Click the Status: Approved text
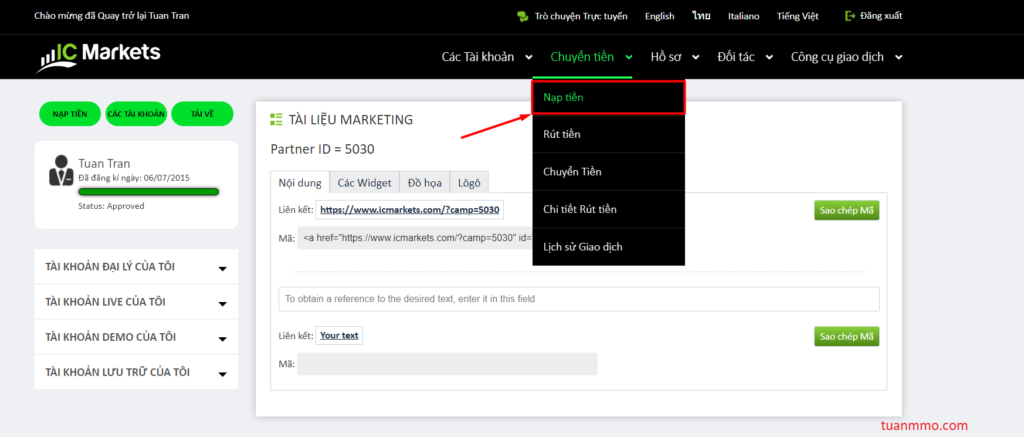1024x437 pixels. (x=111, y=206)
